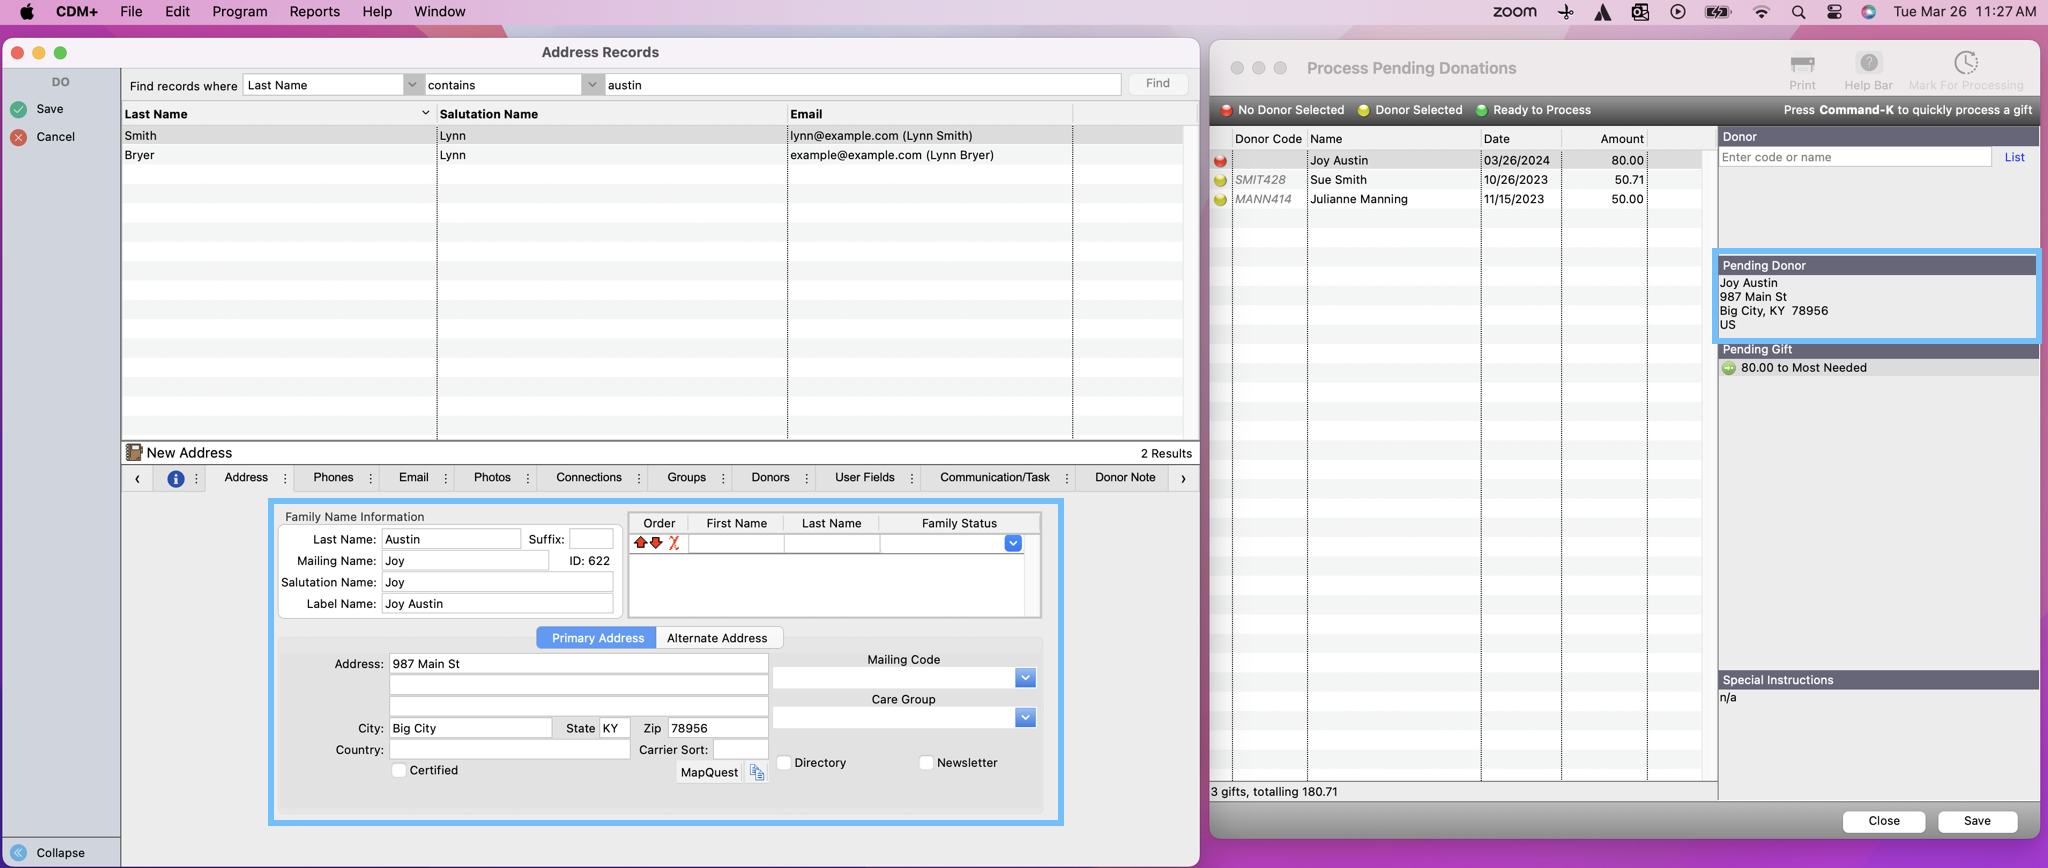This screenshot has height=868, width=2048.
Task: Click the Collapse icon at bottom left
Action: [x=19, y=853]
